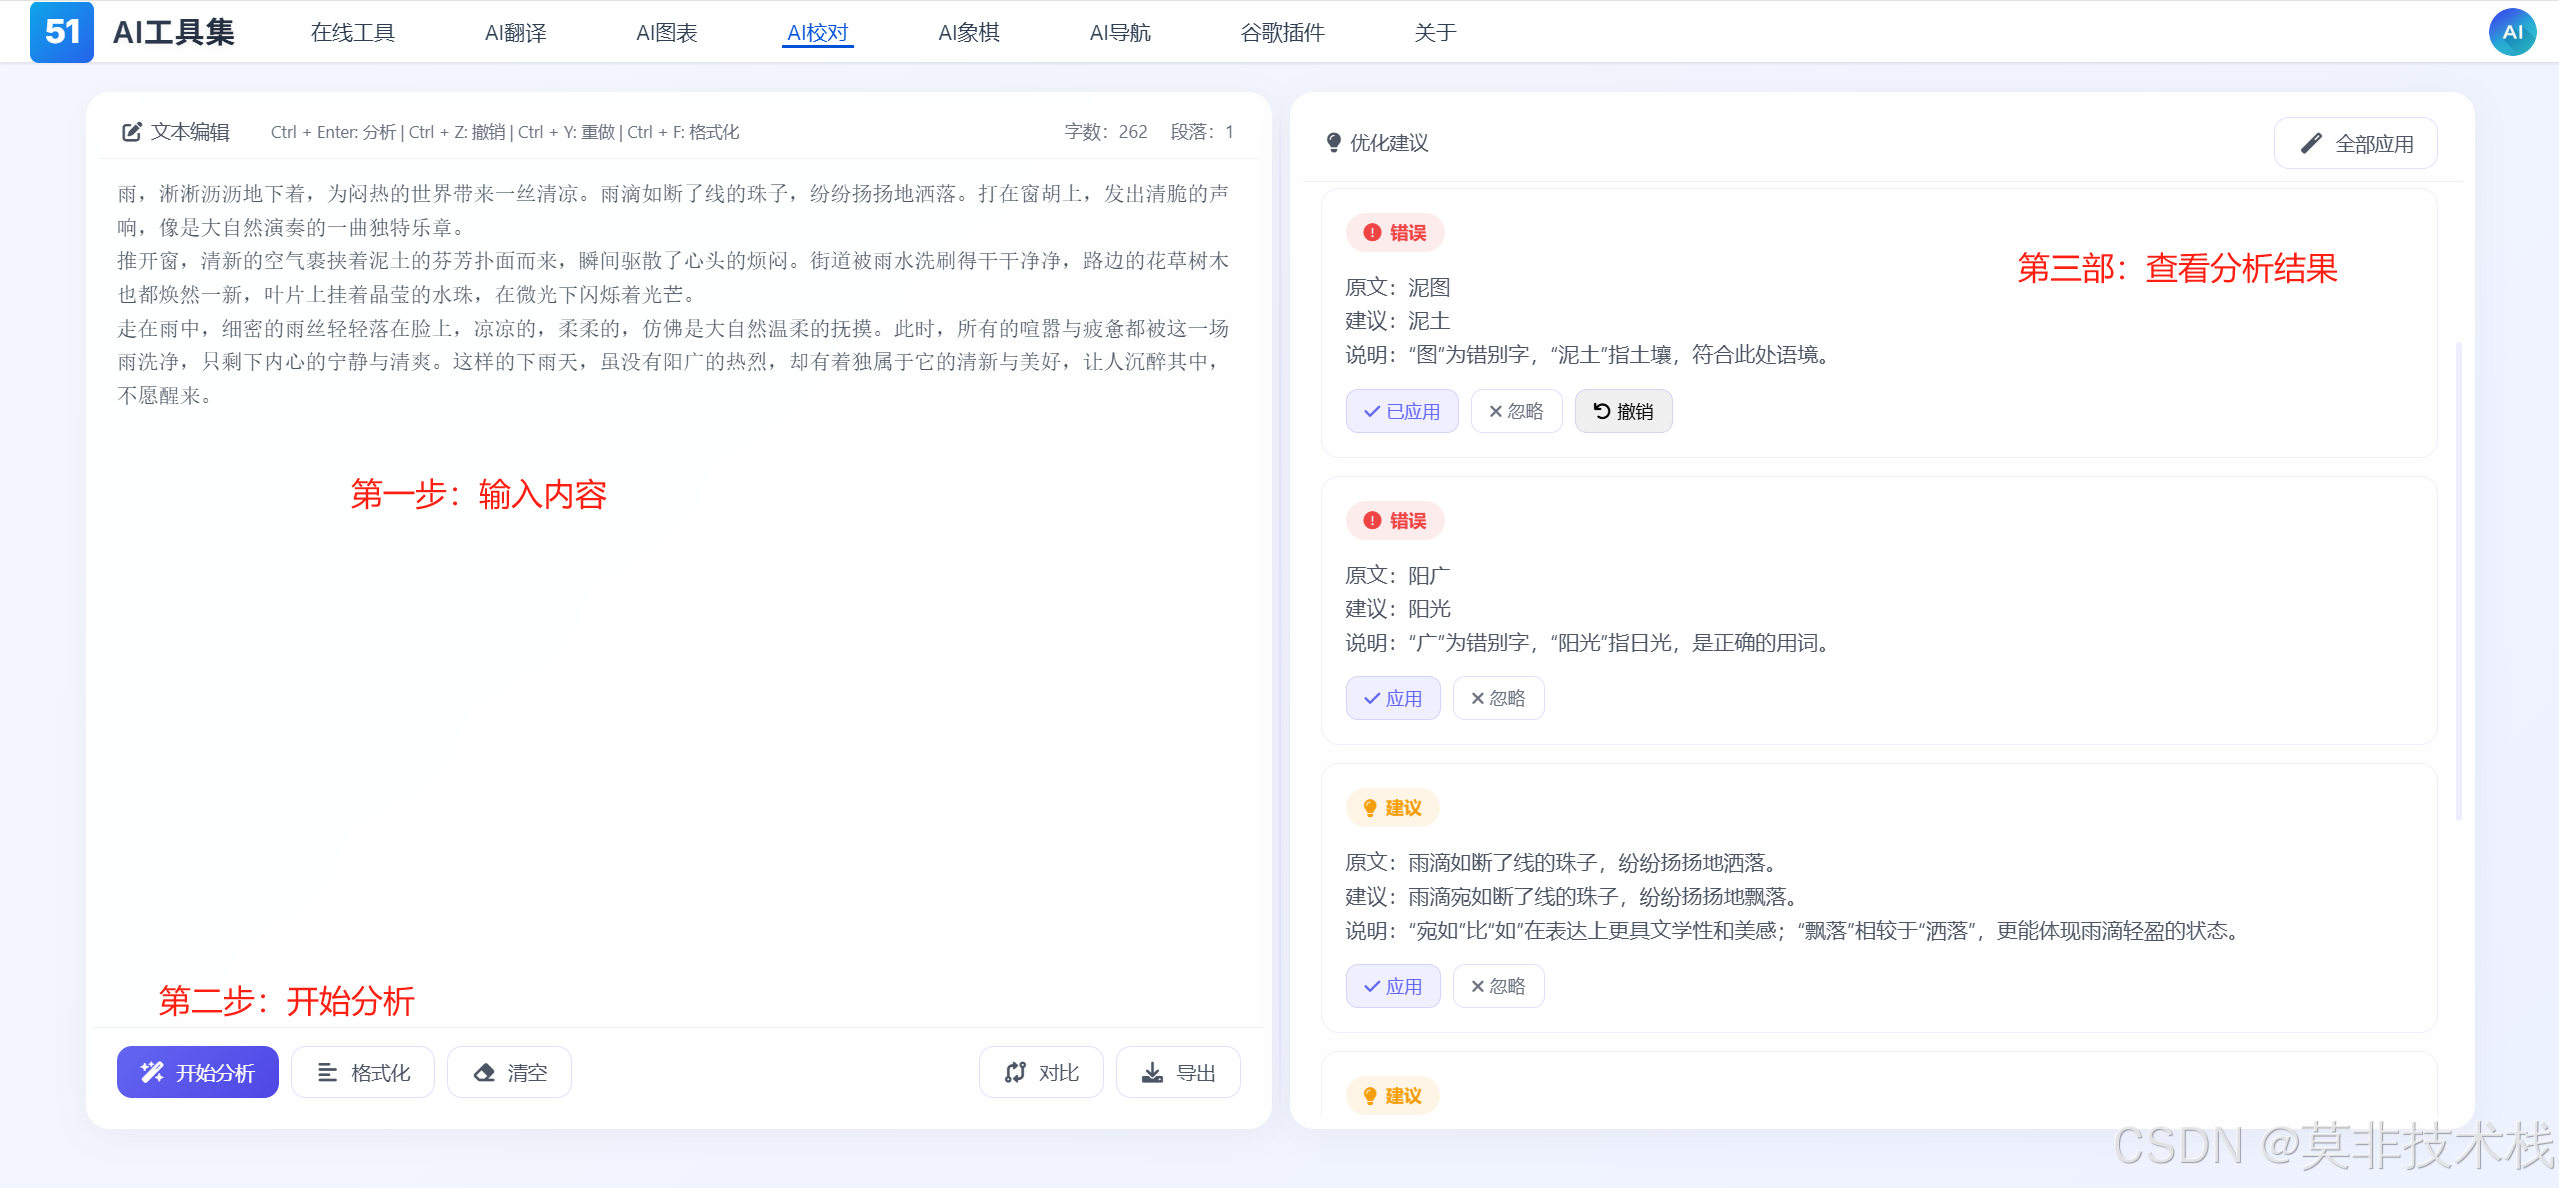
Task: Apply the 雨滴宛如 wording suggestion
Action: (x=1392, y=986)
